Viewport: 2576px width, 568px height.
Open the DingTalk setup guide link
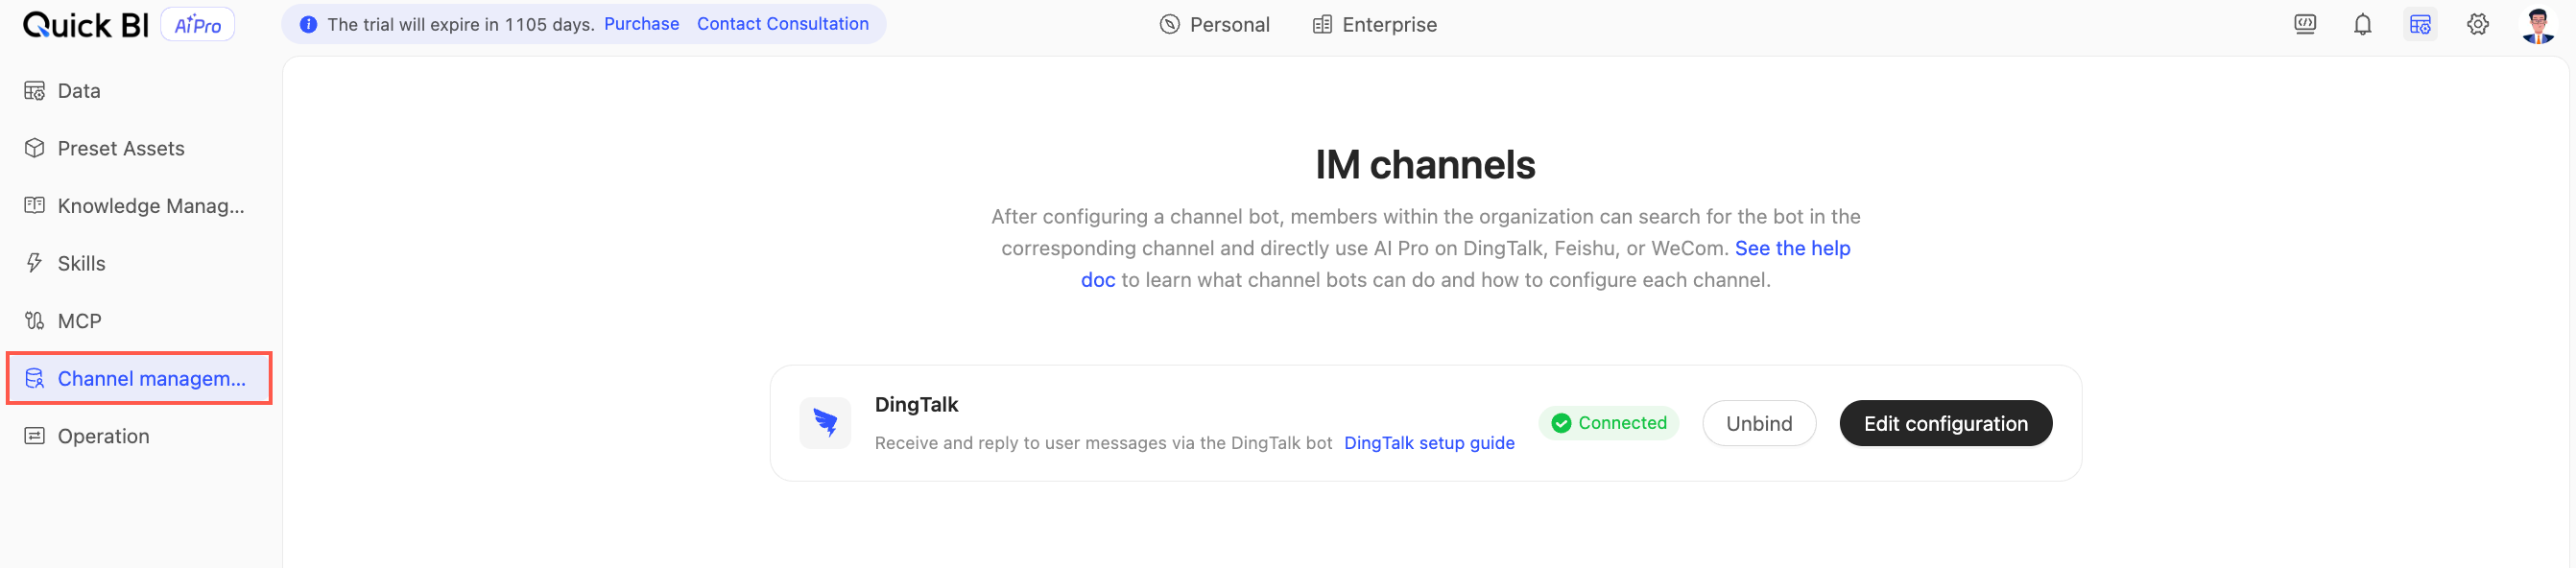tap(1428, 443)
